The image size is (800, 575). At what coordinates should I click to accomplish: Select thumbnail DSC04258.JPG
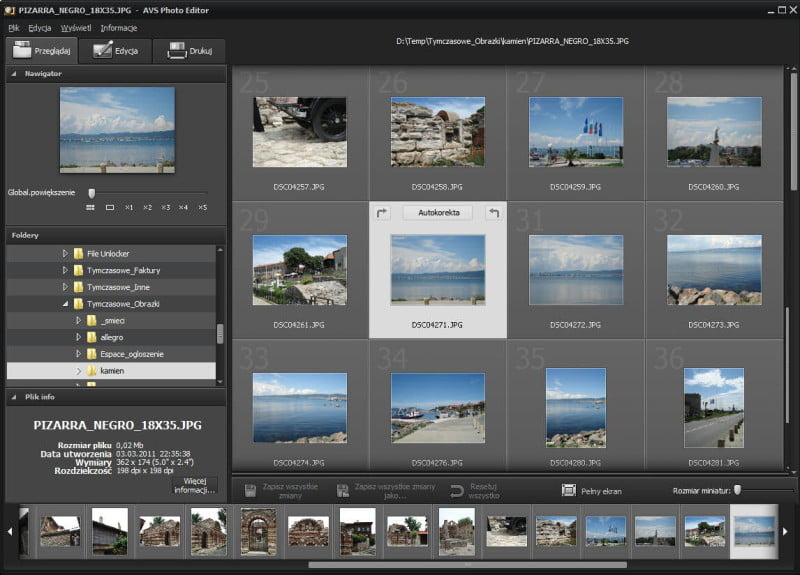tap(438, 132)
